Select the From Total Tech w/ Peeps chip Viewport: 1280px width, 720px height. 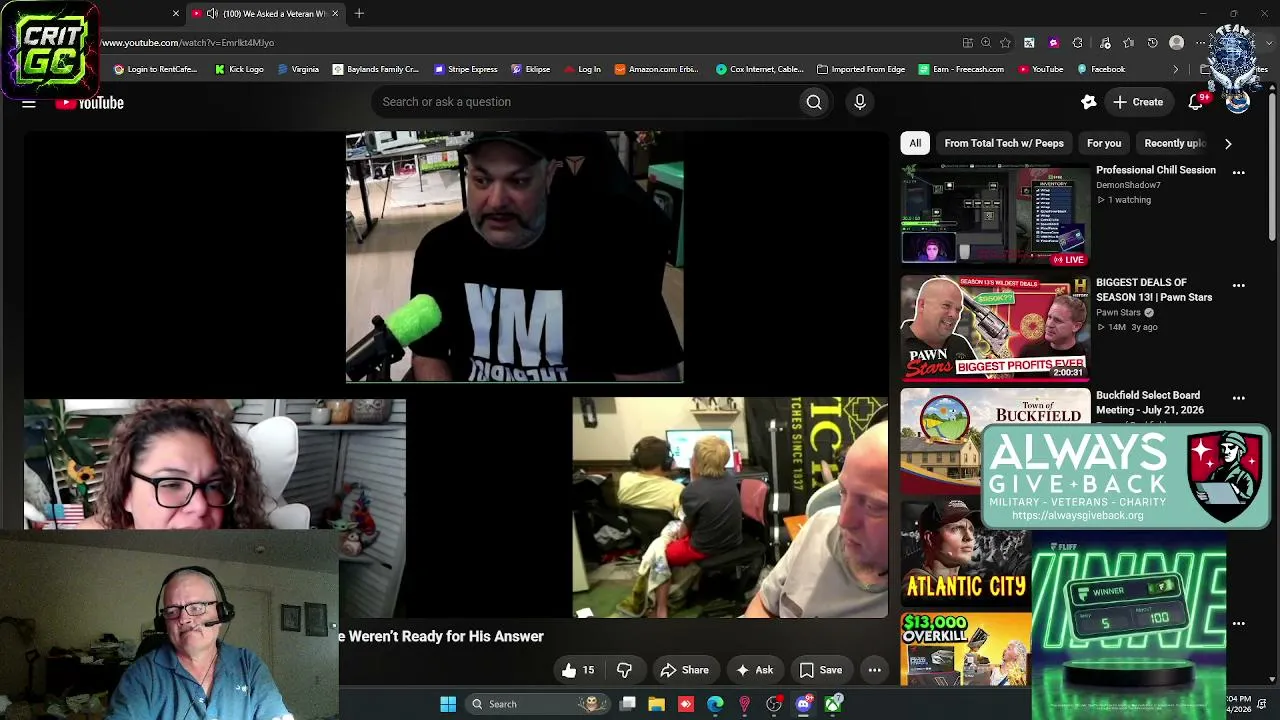click(1004, 143)
